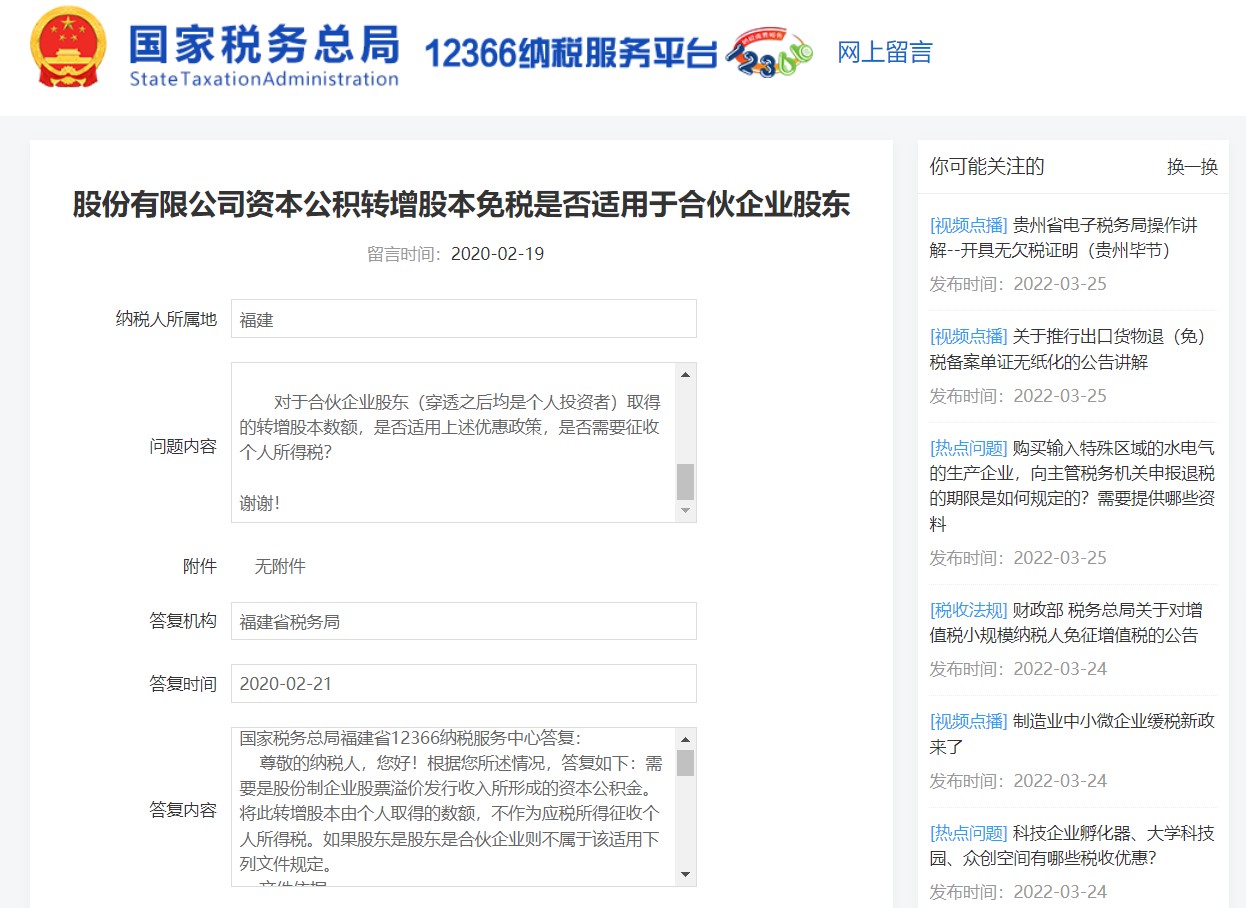The width and height of the screenshot is (1246, 908).
Task: Open 小规模纳税人免征增值税的公告 link
Action: [x=1066, y=623]
